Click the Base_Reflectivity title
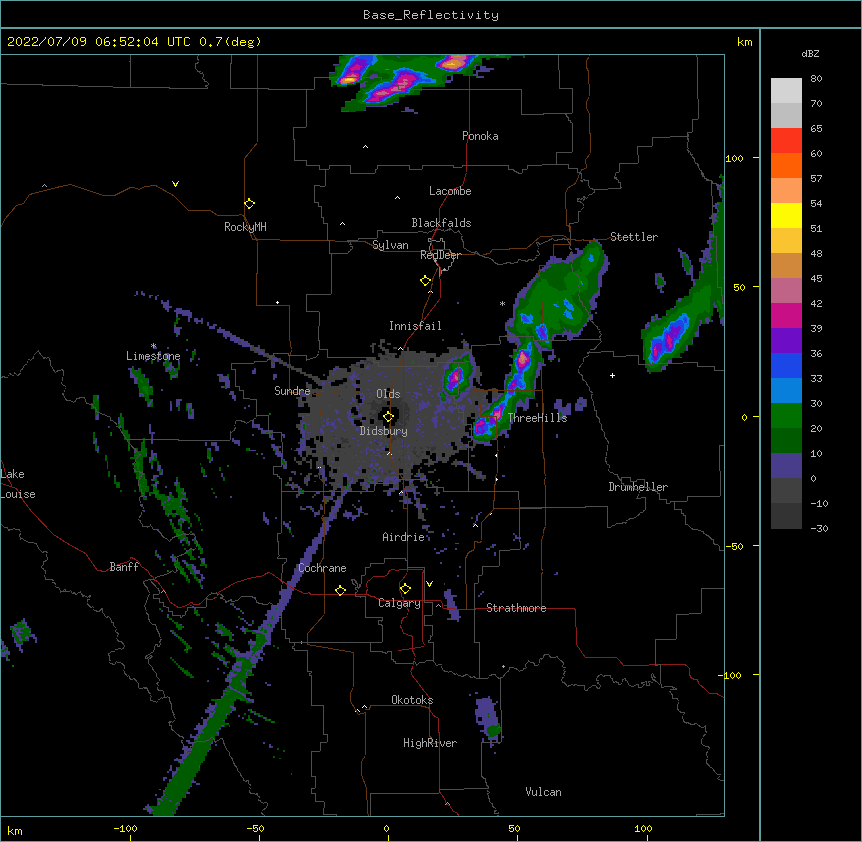Image resolution: width=862 pixels, height=842 pixels. pyautogui.click(x=431, y=15)
